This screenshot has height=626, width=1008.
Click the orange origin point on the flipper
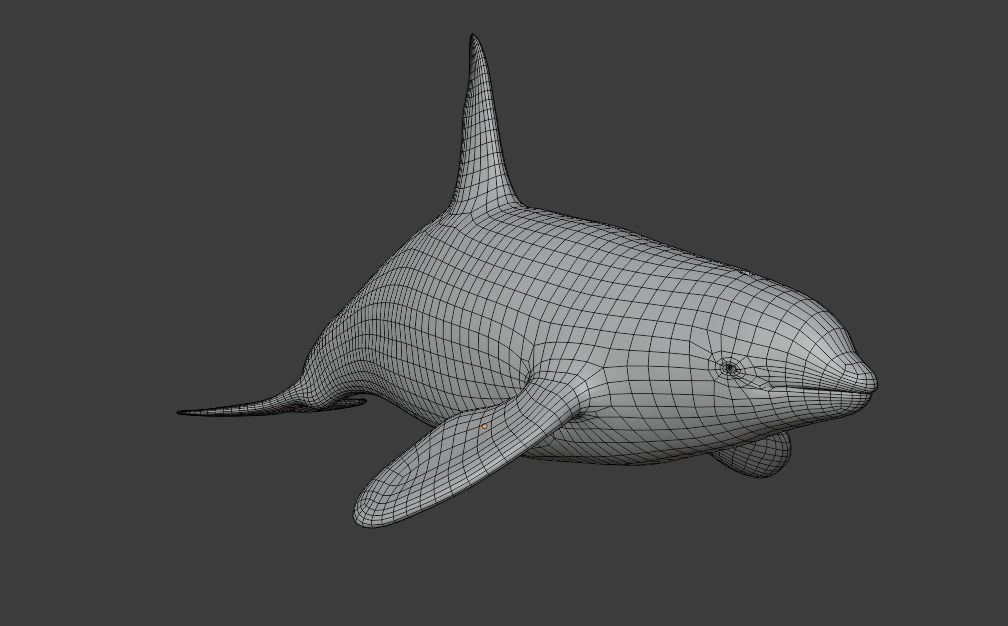tap(484, 426)
